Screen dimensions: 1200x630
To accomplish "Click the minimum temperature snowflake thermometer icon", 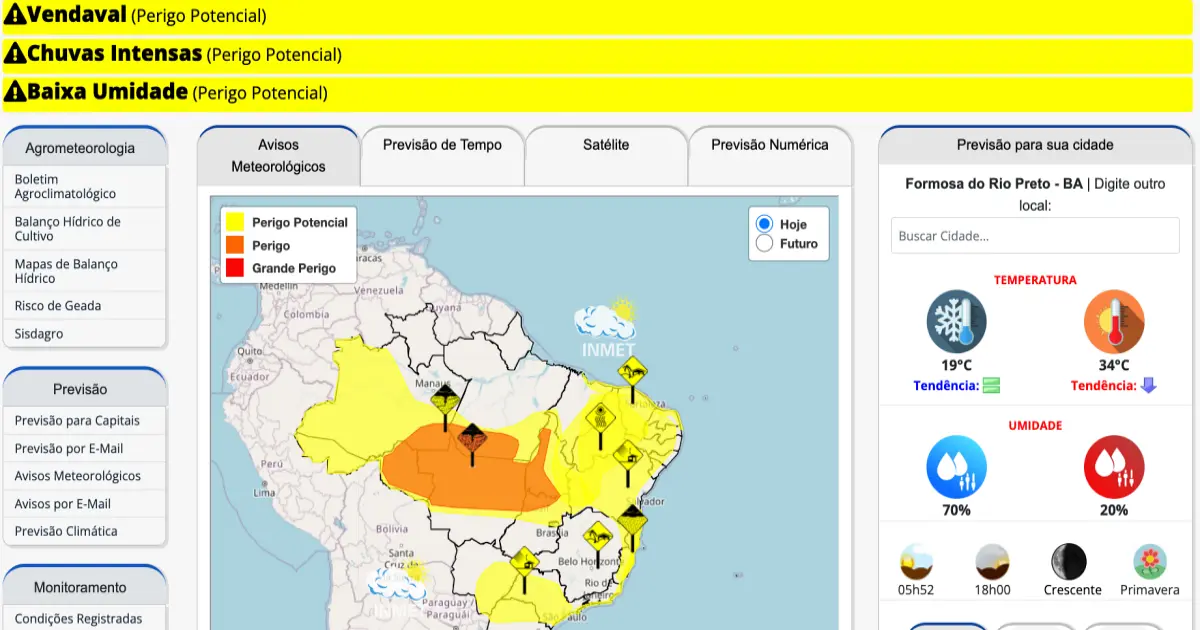I will pos(956,322).
